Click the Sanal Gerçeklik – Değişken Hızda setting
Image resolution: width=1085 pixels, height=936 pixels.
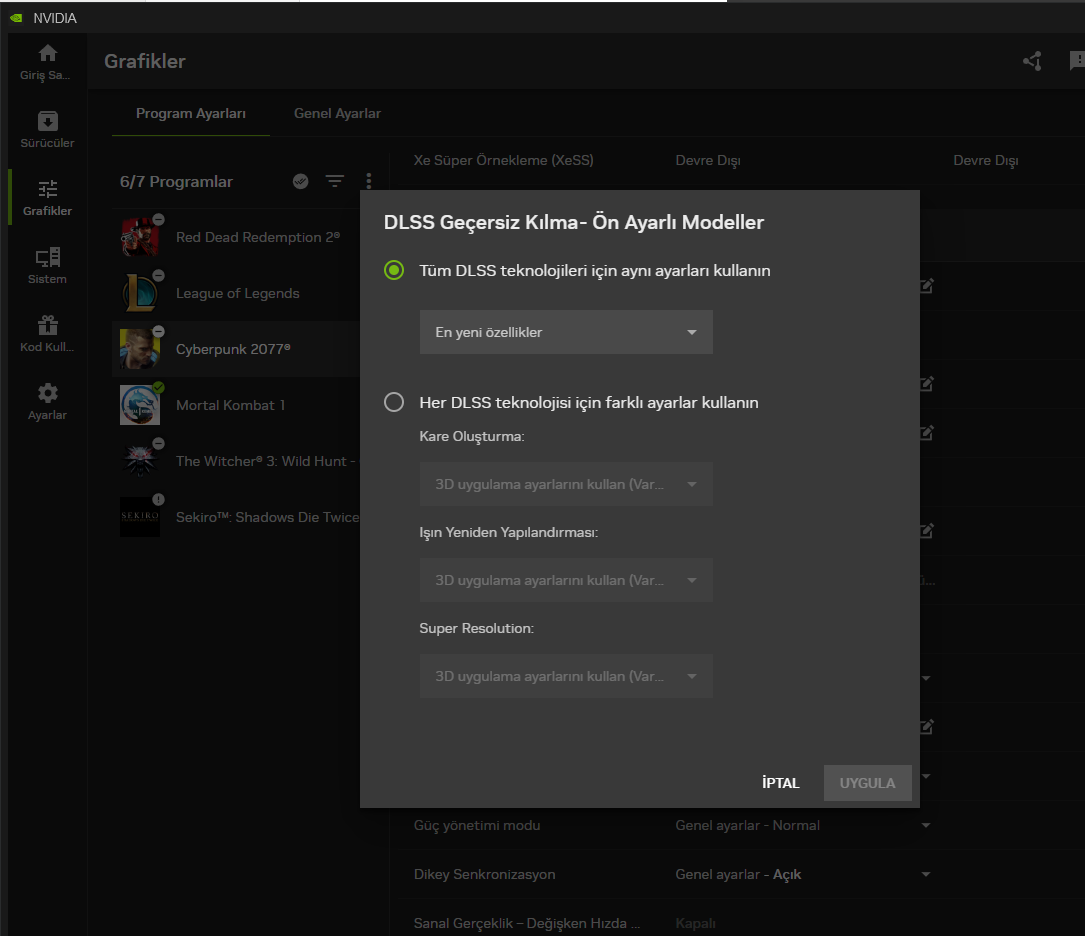tap(527, 923)
